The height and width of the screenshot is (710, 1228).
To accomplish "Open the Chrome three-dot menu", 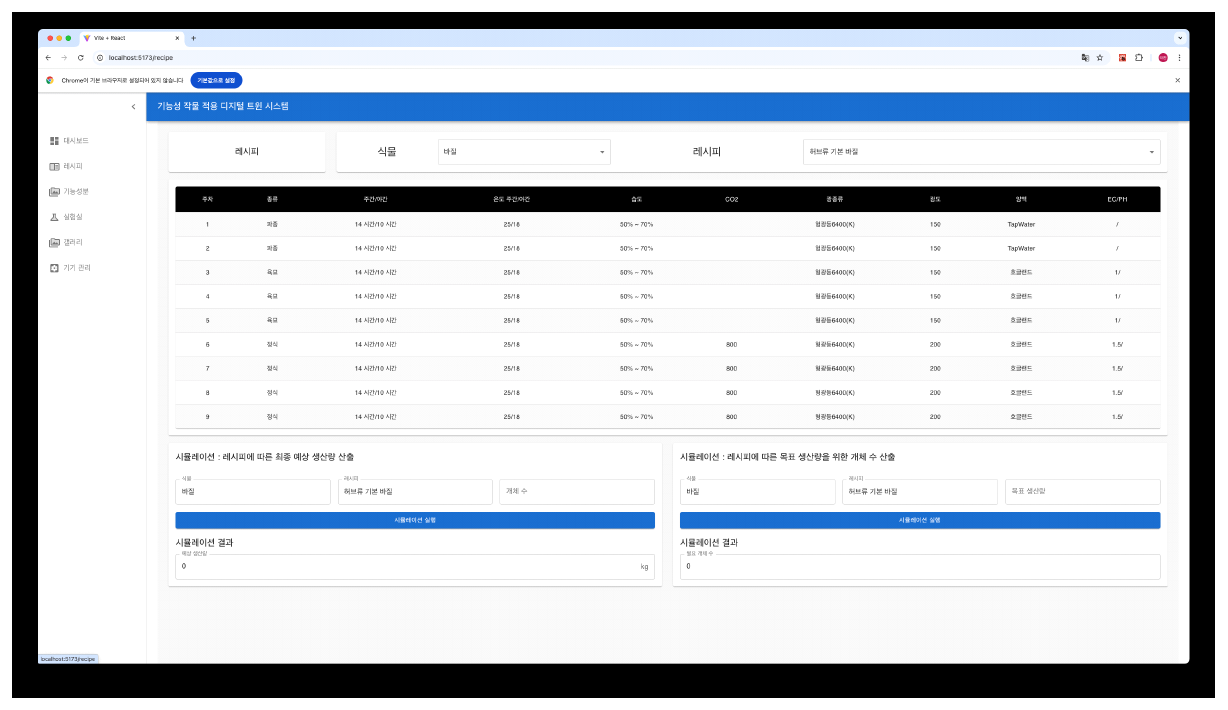I will click(x=1179, y=58).
